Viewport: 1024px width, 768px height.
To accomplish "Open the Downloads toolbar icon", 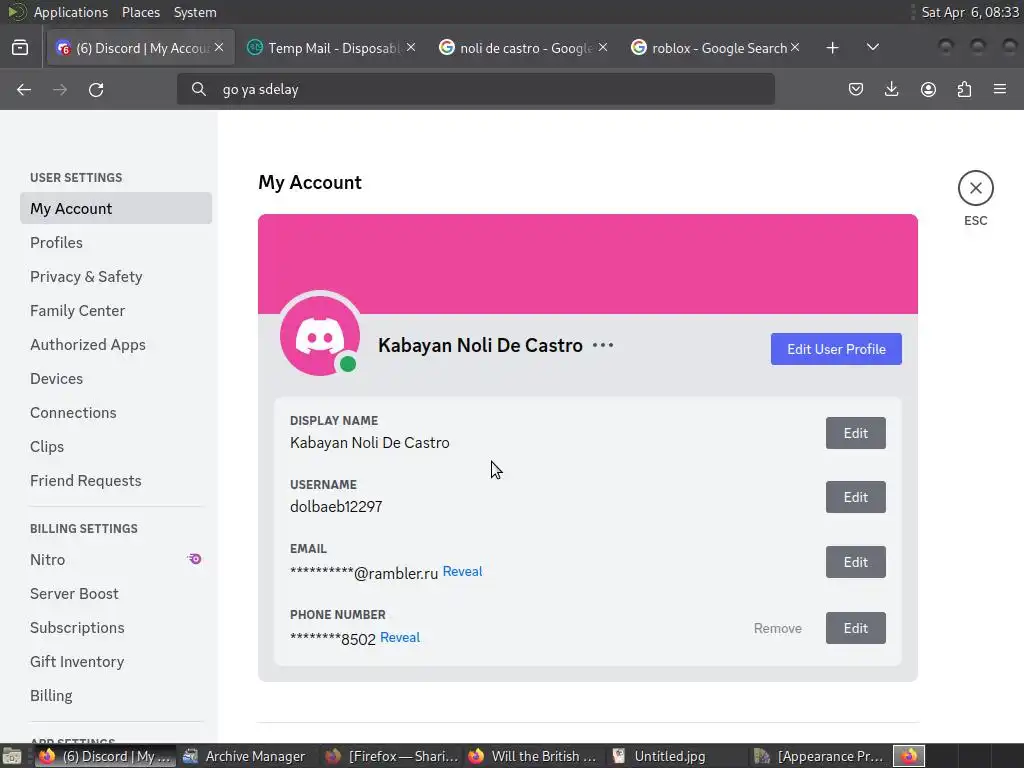I will [x=891, y=89].
